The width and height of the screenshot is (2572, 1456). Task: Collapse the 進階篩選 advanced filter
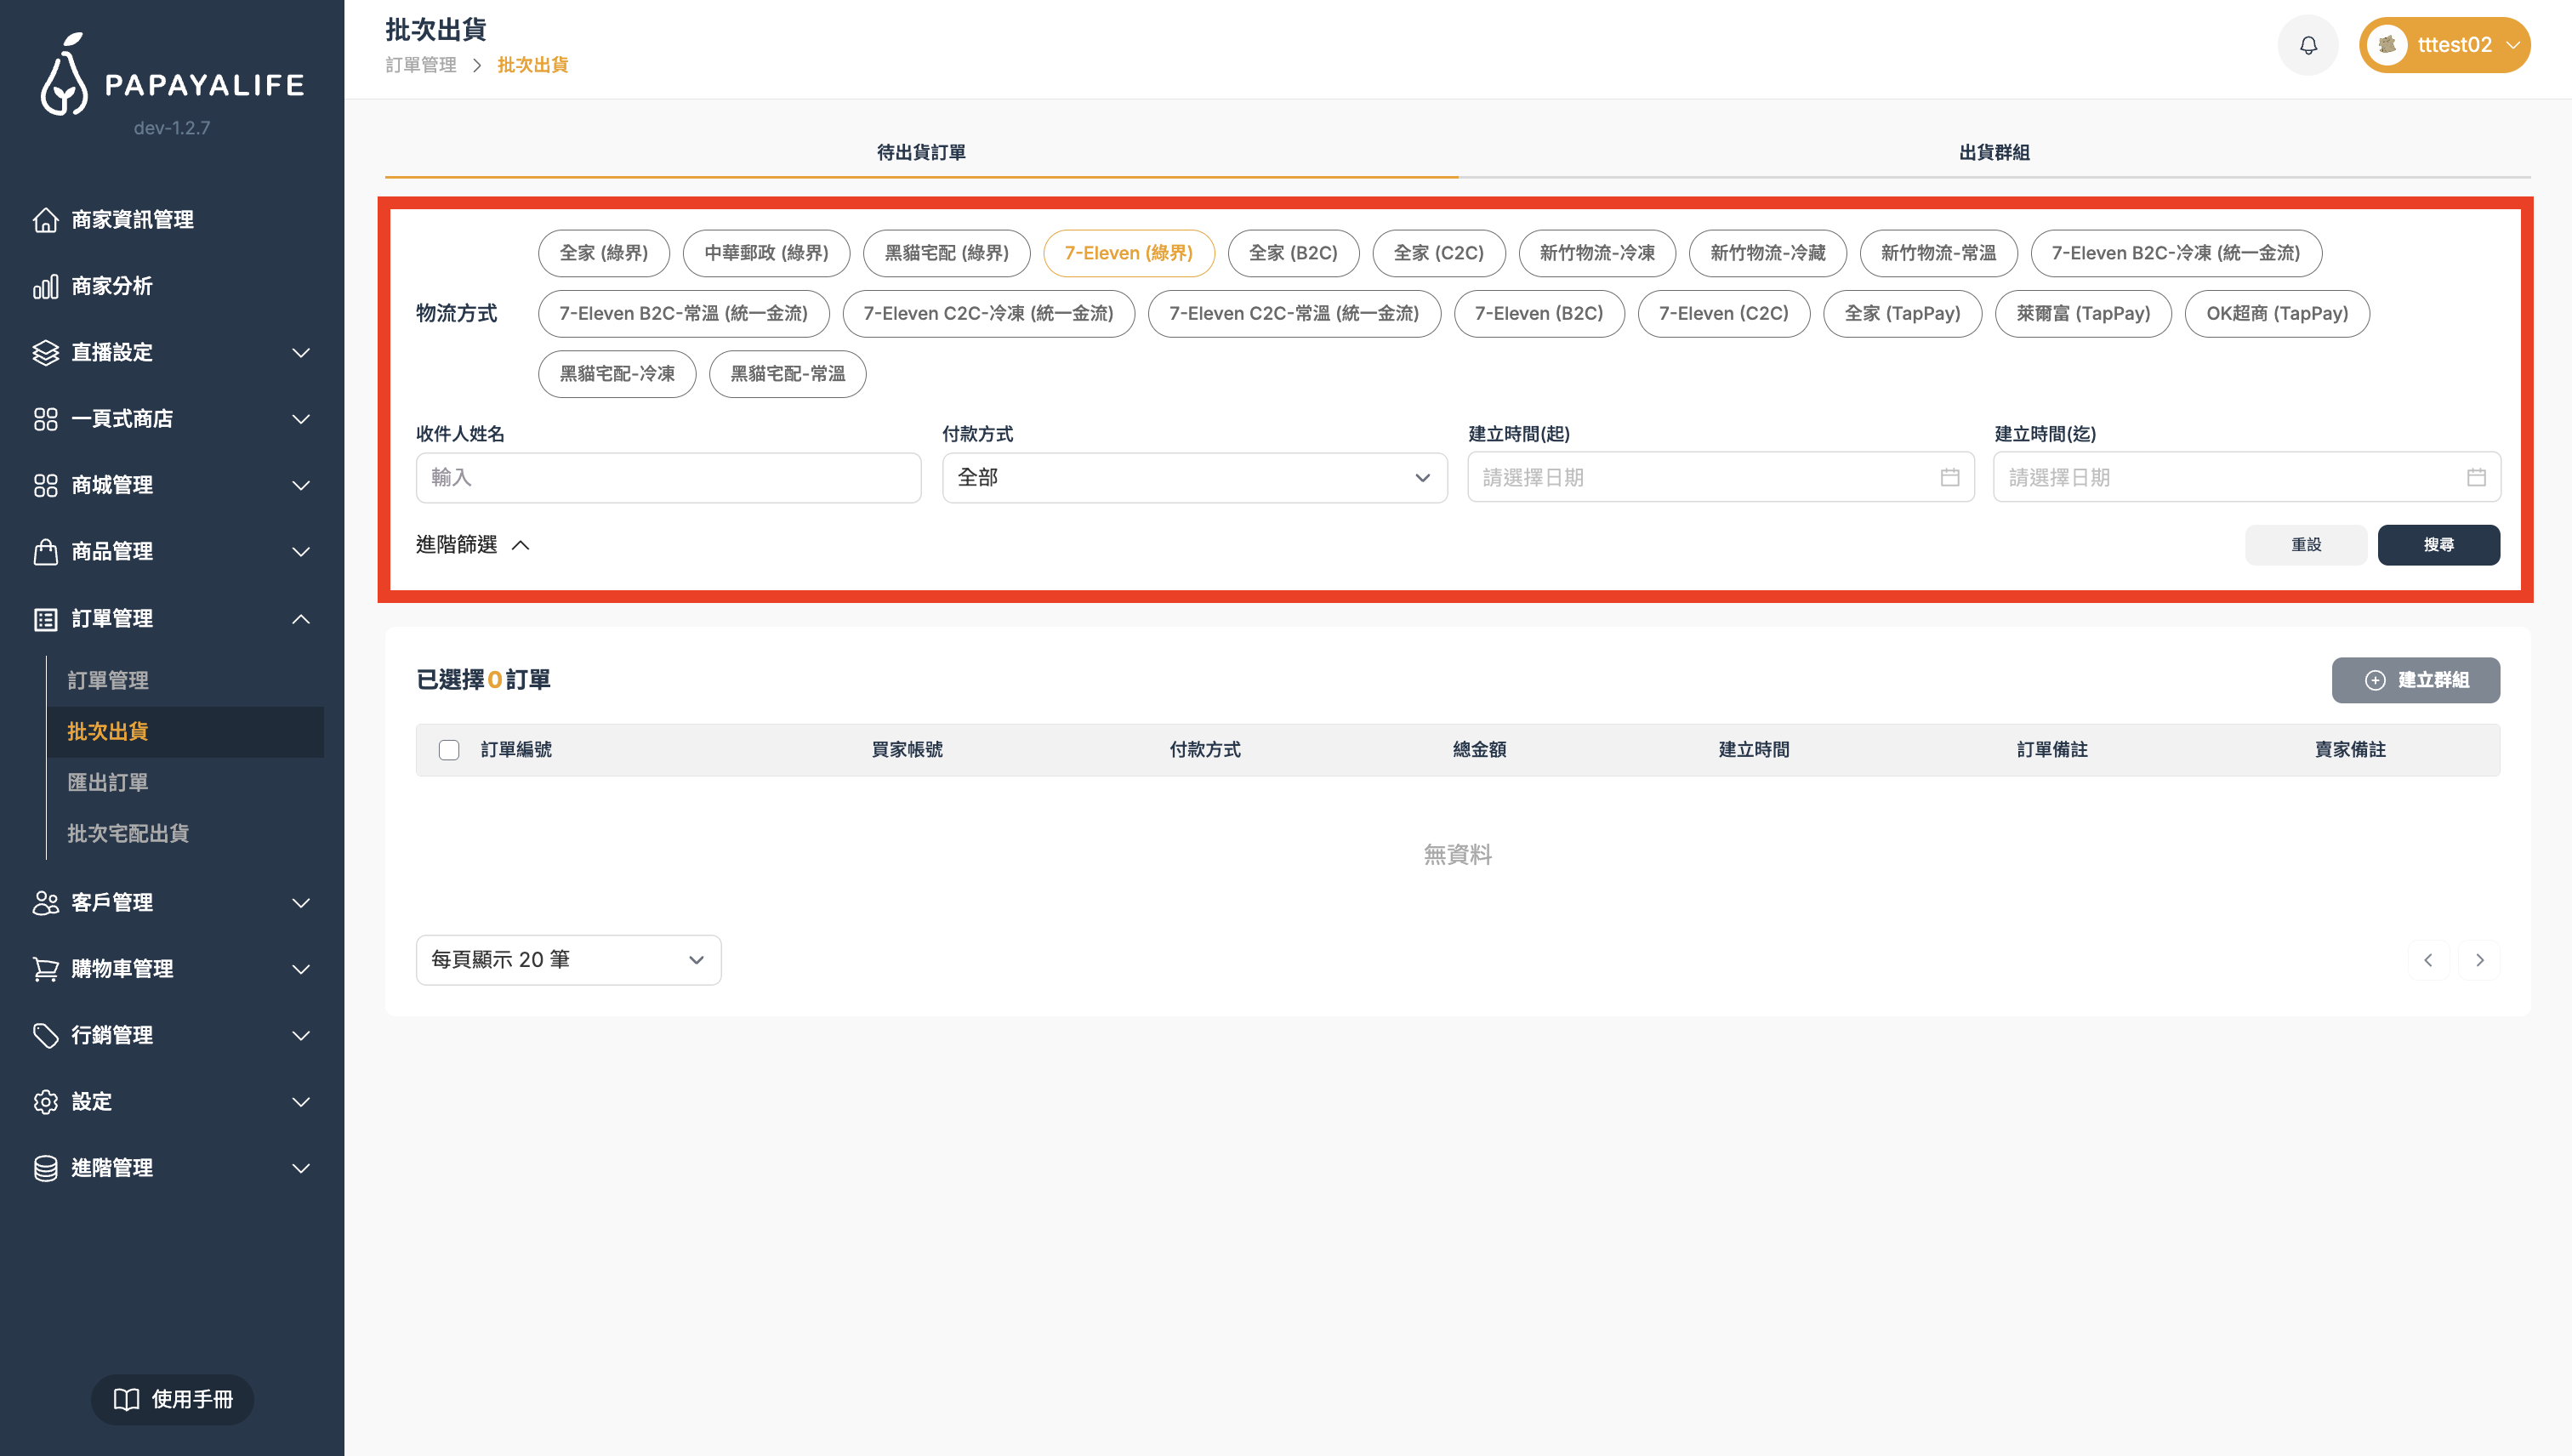tap(472, 545)
